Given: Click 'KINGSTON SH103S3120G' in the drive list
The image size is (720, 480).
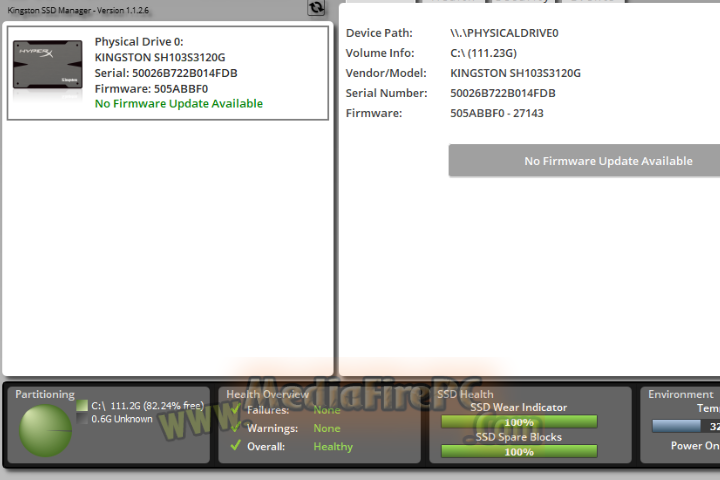Looking at the screenshot, I should tap(160, 57).
